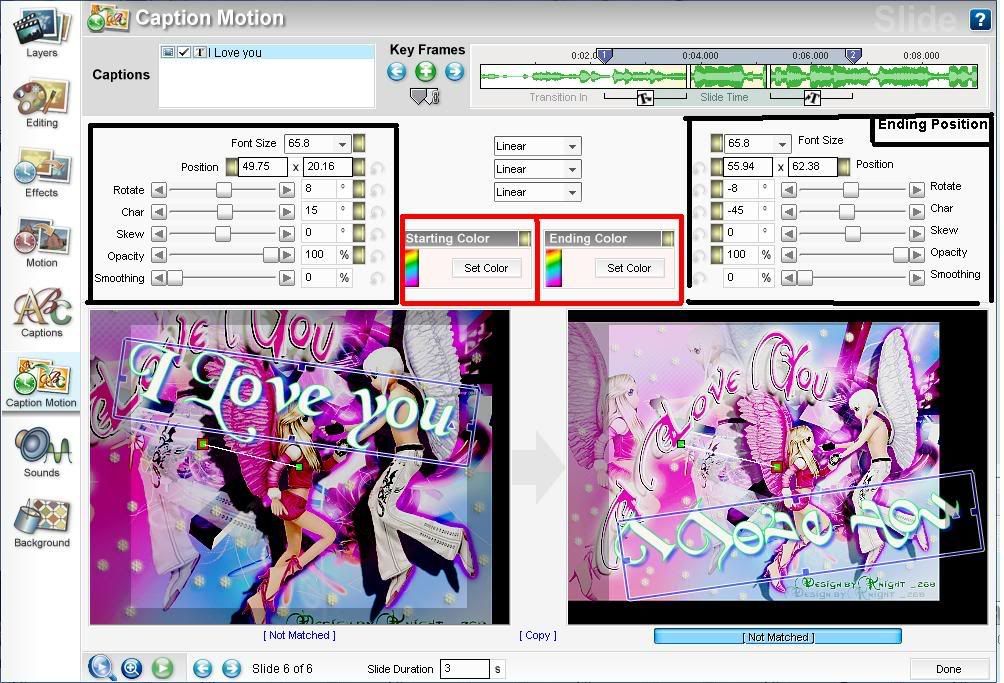Open Caption Motion section in sidebar
1004x683 pixels.
[41, 383]
